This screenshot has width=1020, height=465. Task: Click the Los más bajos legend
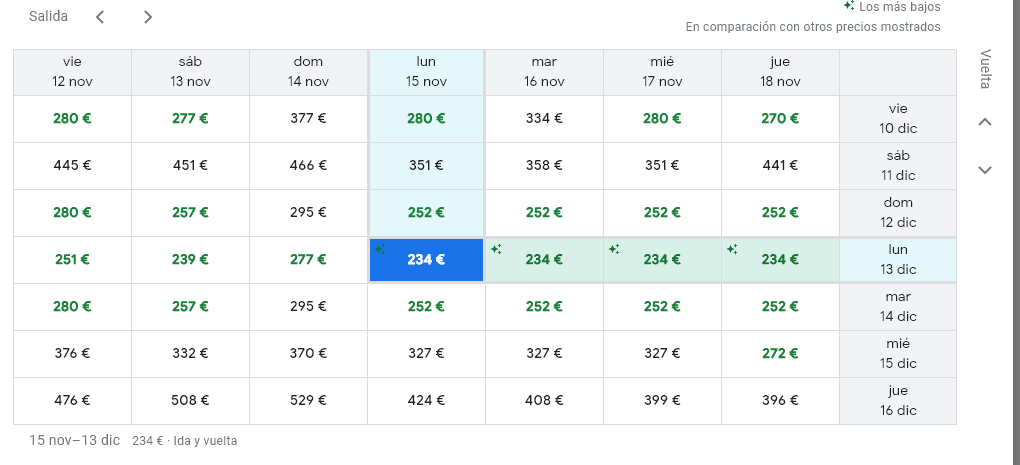[892, 7]
